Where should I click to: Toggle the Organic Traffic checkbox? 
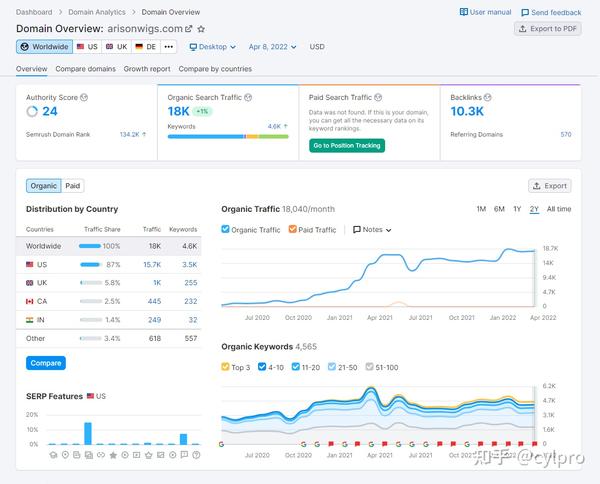tap(225, 229)
